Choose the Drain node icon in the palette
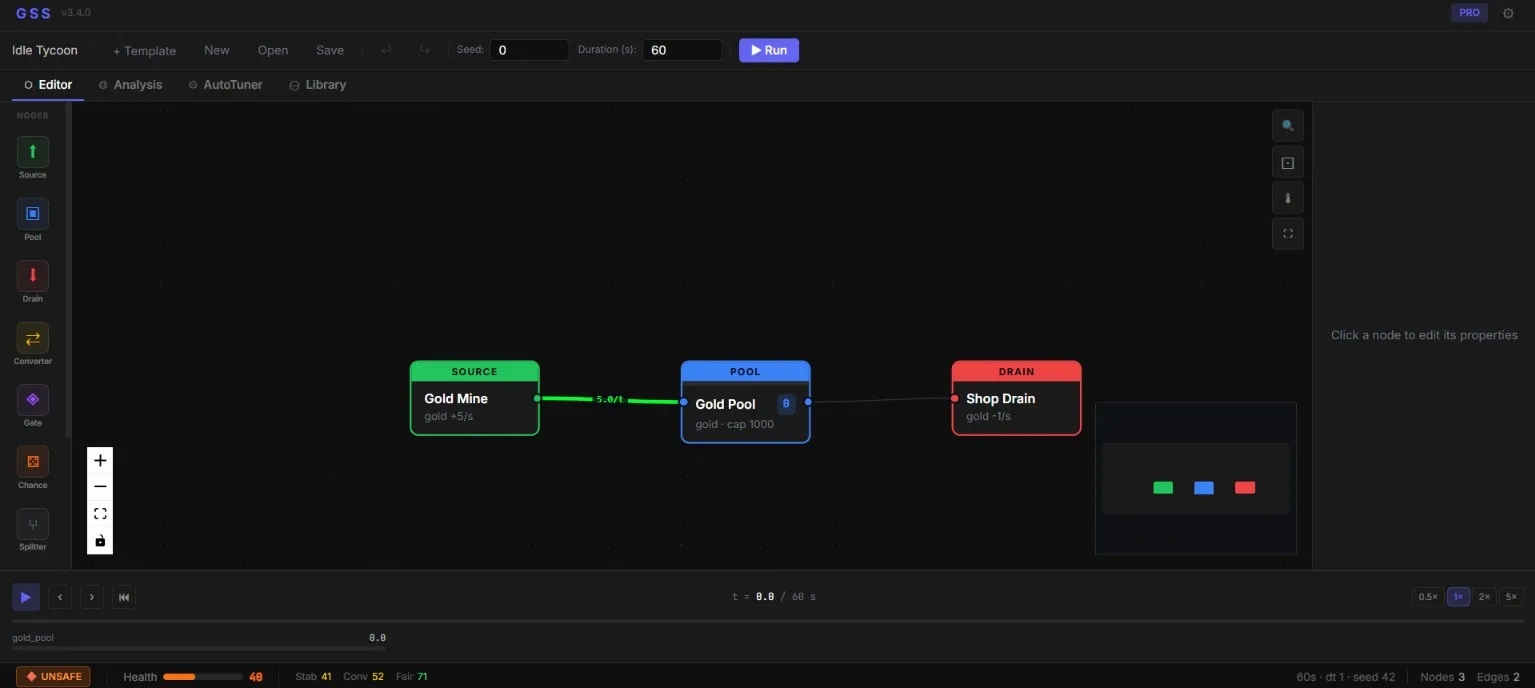Viewport: 1535px width, 688px height. pyautogui.click(x=33, y=276)
